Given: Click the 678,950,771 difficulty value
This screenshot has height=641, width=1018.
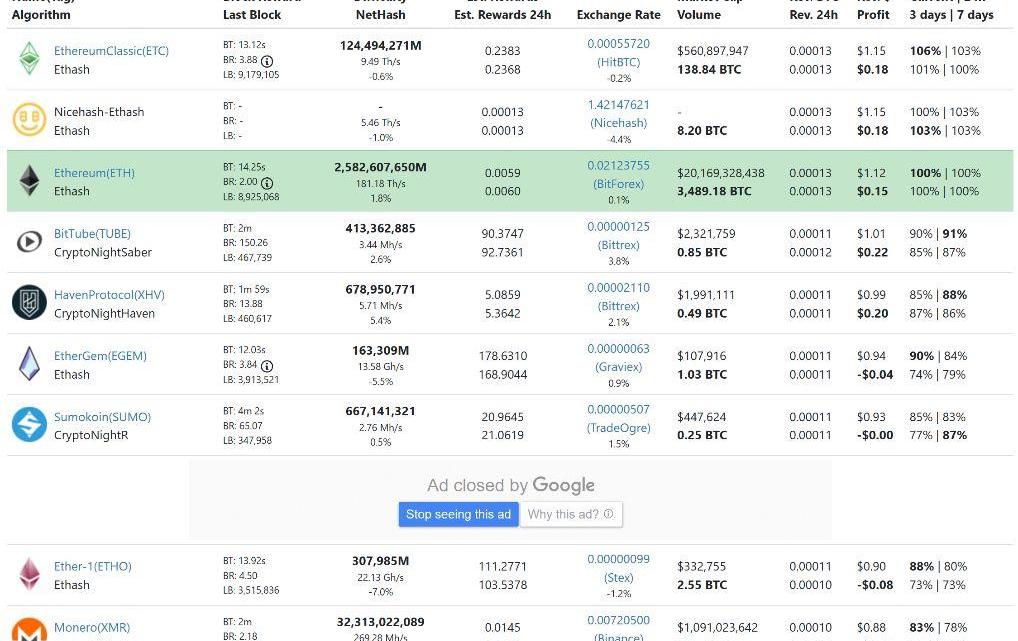Looking at the screenshot, I should click(x=380, y=289).
